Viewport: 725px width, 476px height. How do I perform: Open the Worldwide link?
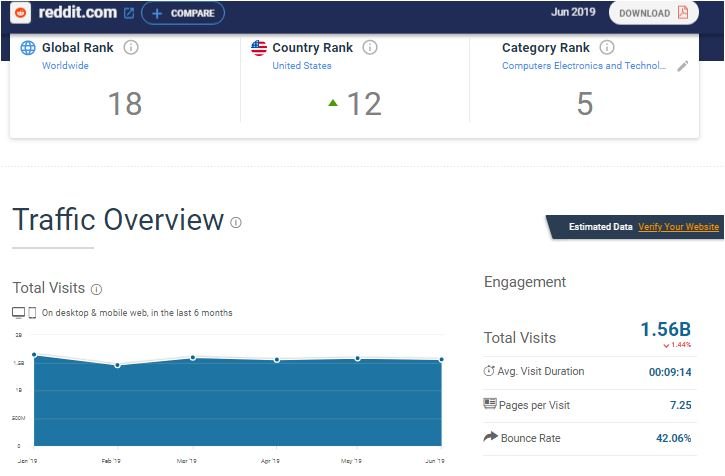(x=65, y=66)
